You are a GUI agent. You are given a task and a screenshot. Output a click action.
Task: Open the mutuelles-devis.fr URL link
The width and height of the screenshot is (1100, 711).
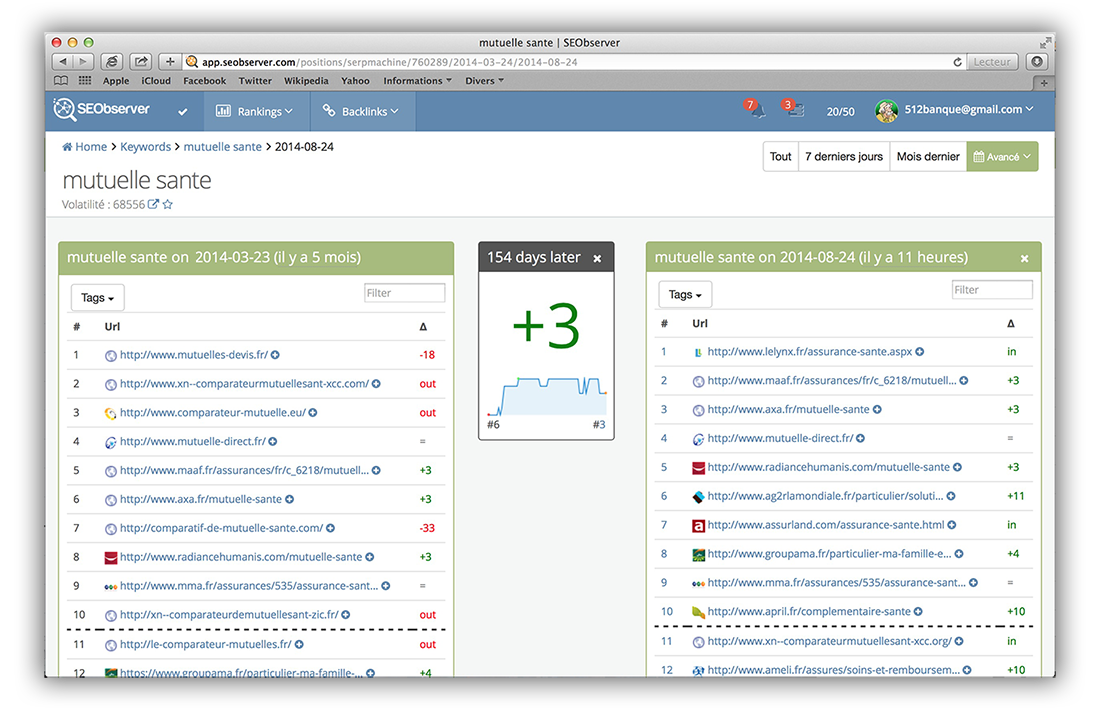pyautogui.click(x=194, y=355)
